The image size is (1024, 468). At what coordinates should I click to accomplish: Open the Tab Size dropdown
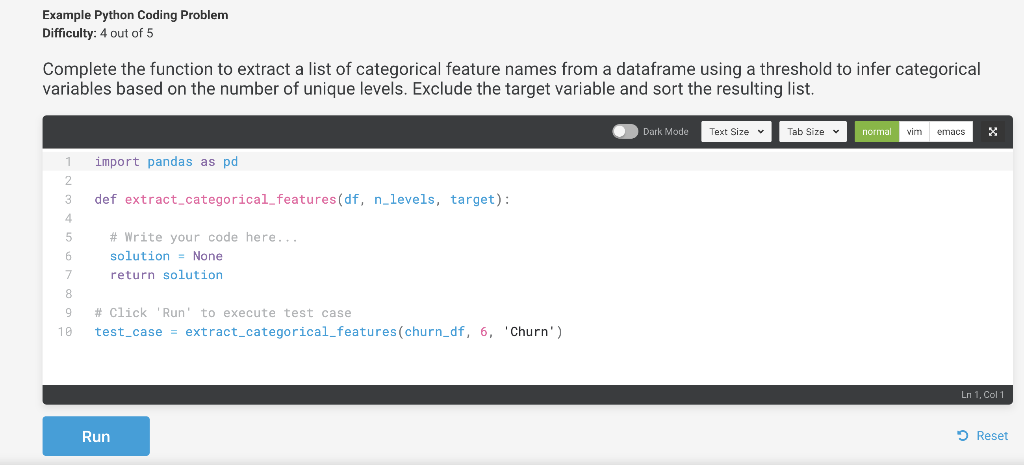point(812,132)
